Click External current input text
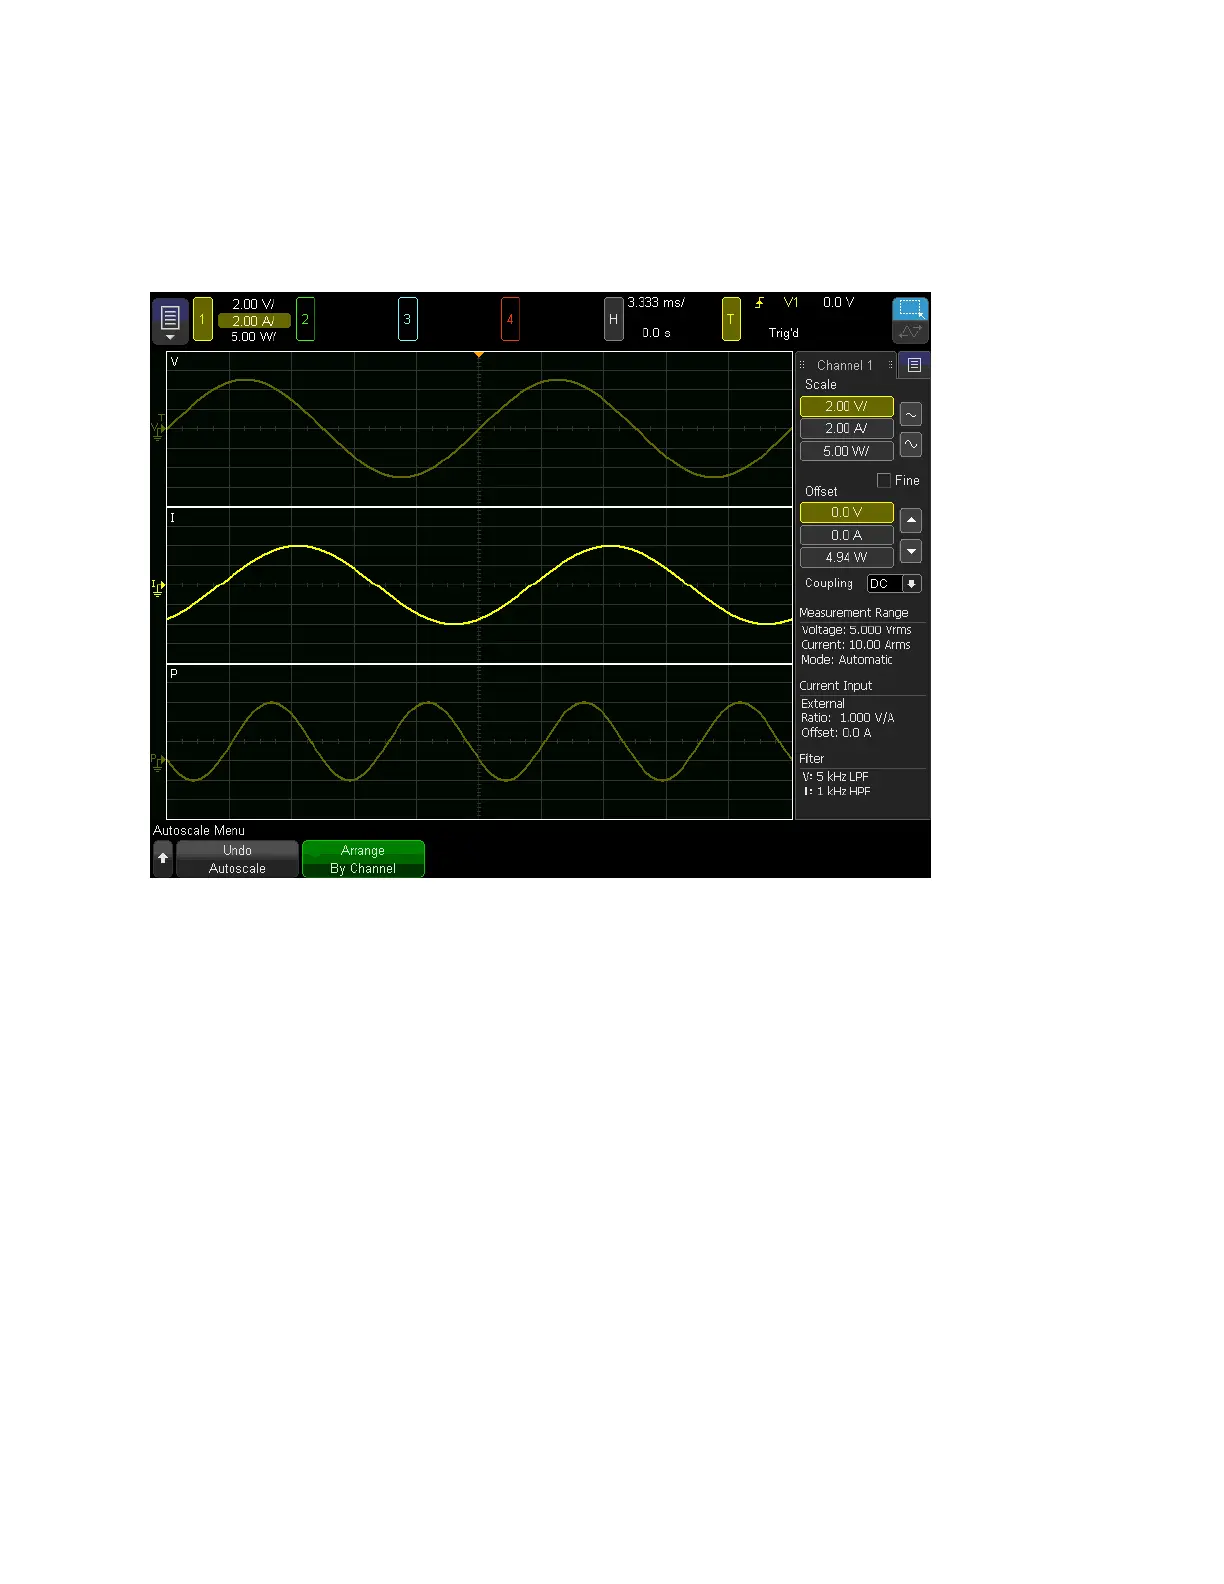Screen dimensions: 1224x1584 [x=823, y=704]
